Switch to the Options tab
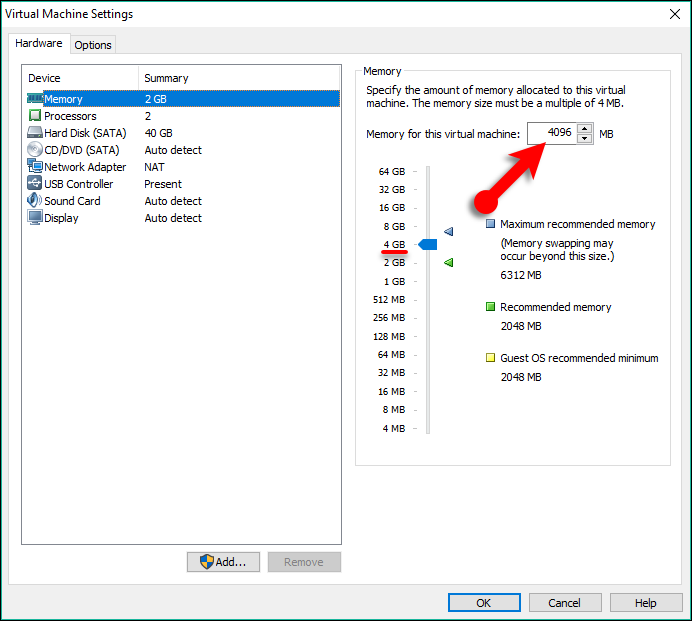 point(93,45)
